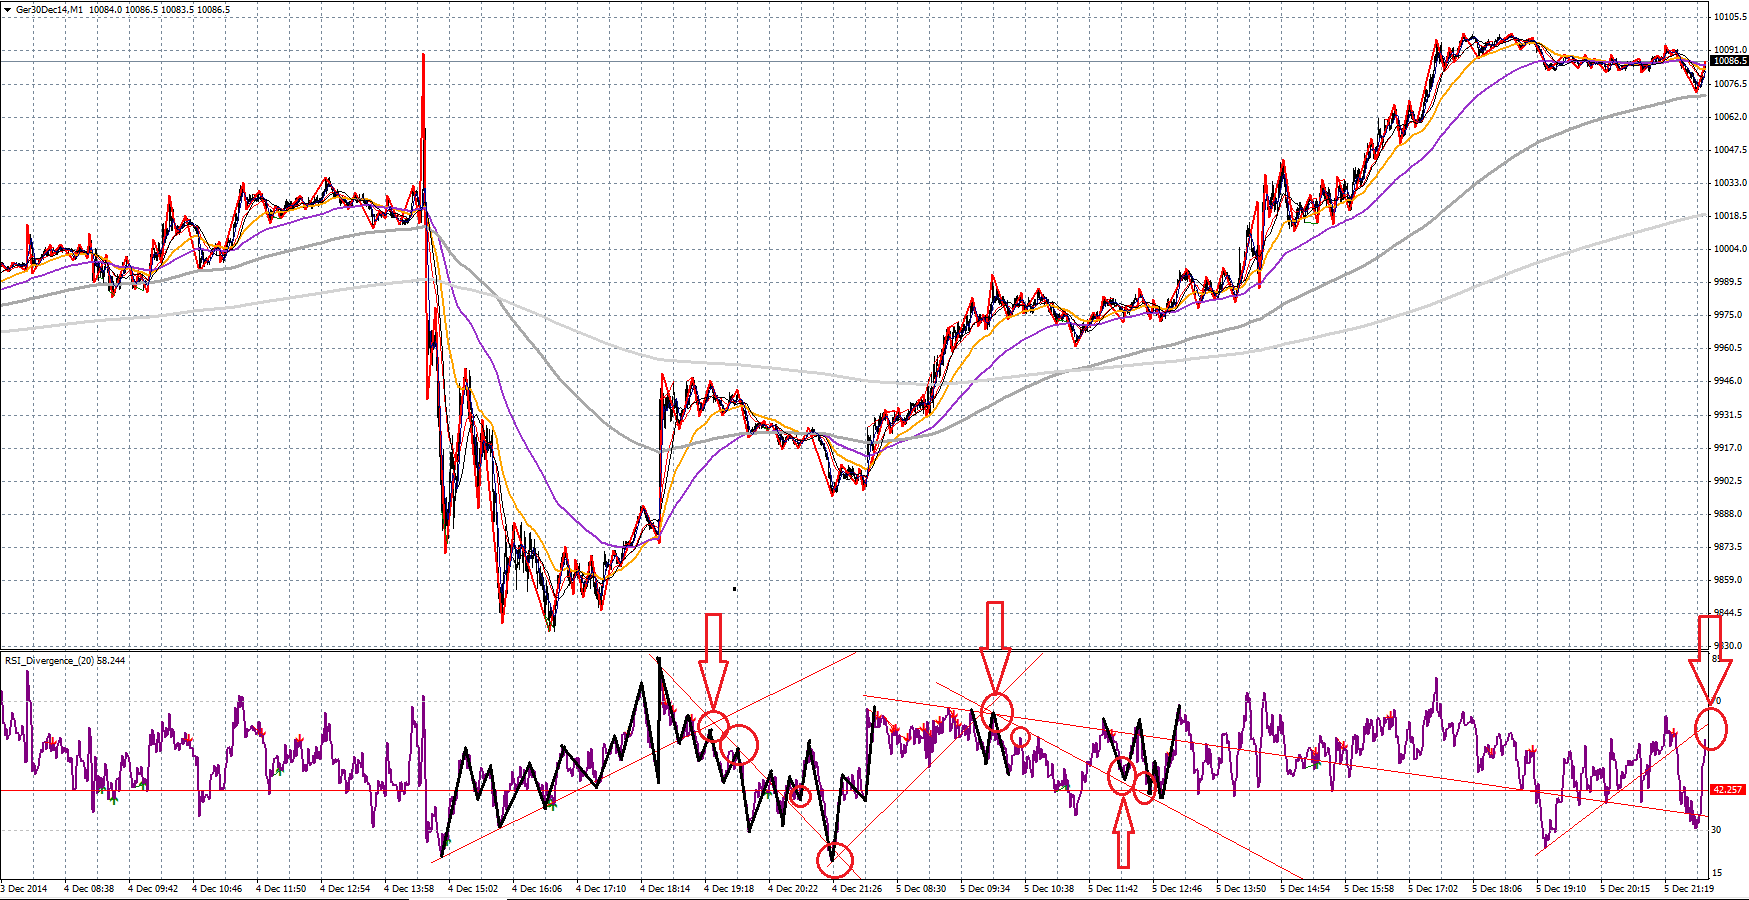Select the 5 Dec 08:30 time label
Screen dimensions: 1749x900
(x=921, y=888)
